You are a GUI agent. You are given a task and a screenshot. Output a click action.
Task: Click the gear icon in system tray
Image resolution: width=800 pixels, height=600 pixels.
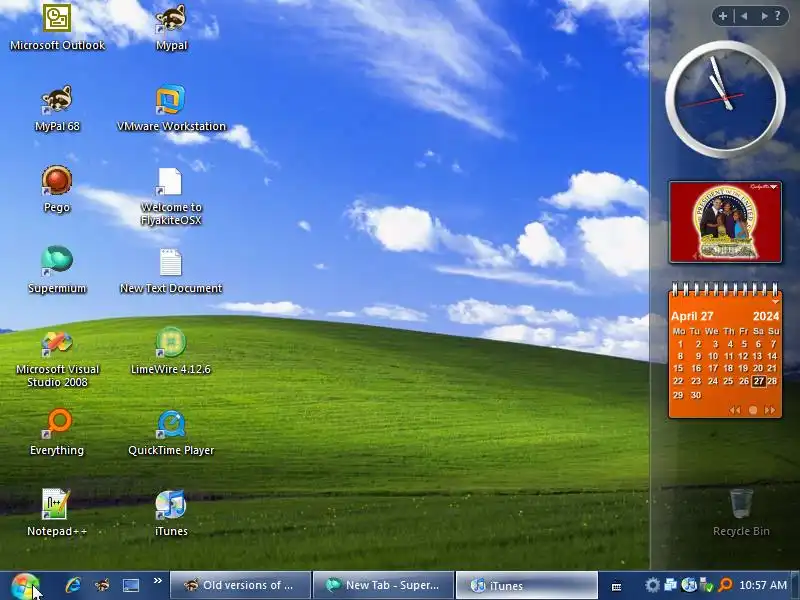pos(652,585)
